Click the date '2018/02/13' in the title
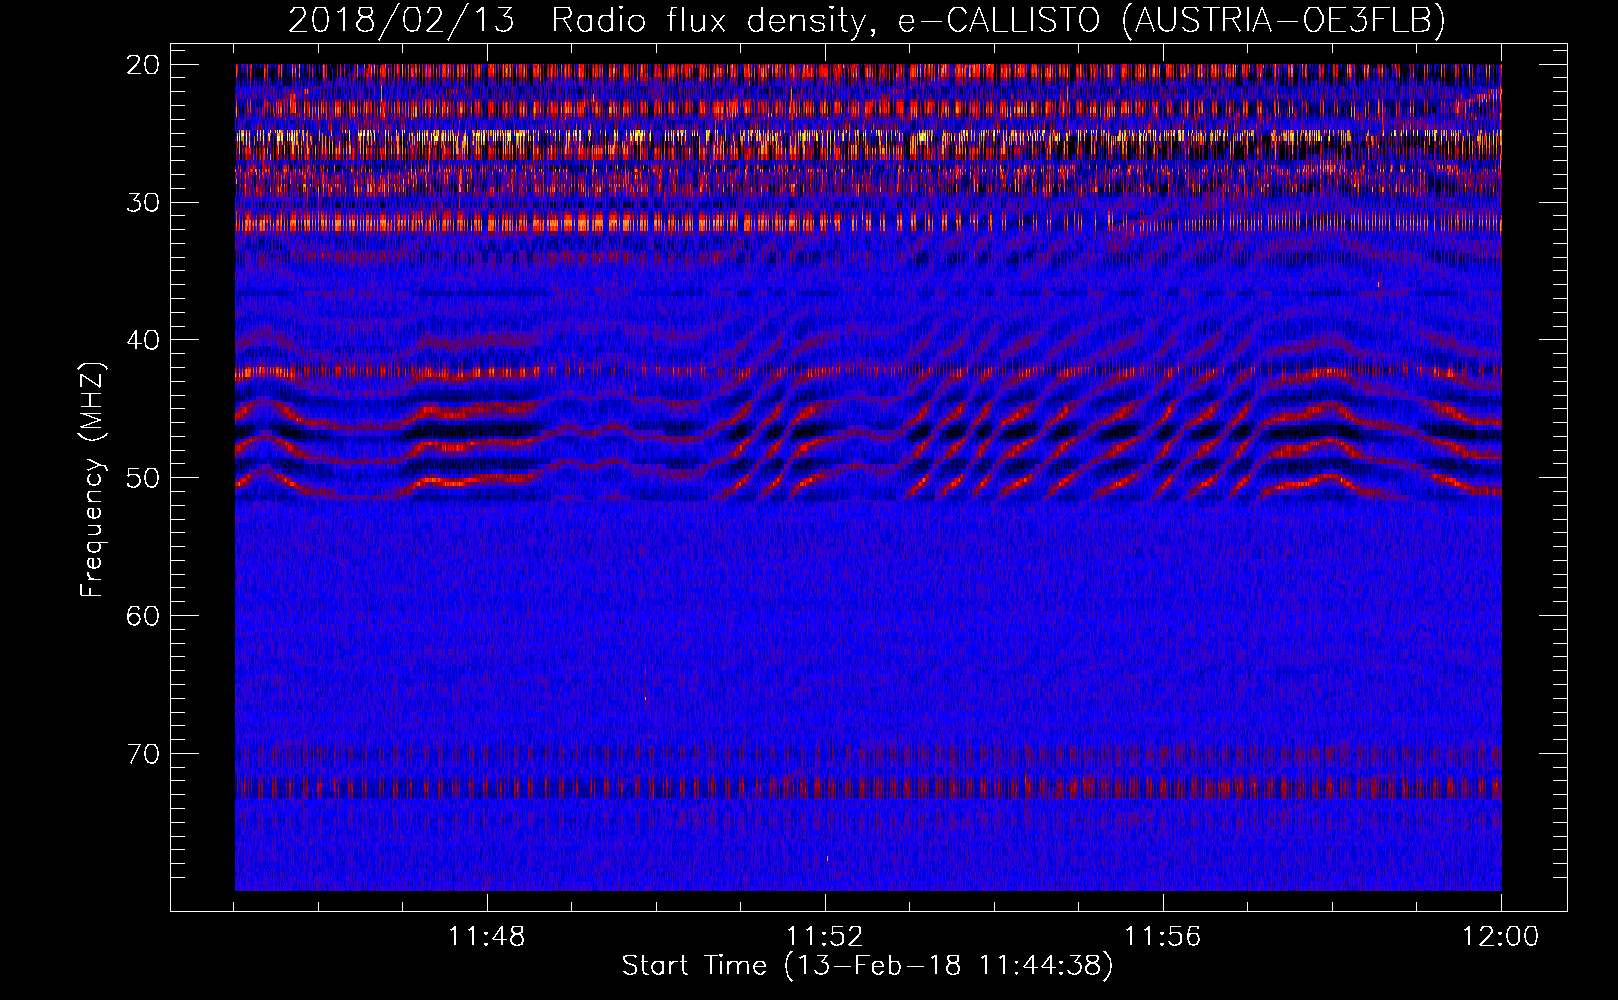1618x1000 pixels. [401, 21]
